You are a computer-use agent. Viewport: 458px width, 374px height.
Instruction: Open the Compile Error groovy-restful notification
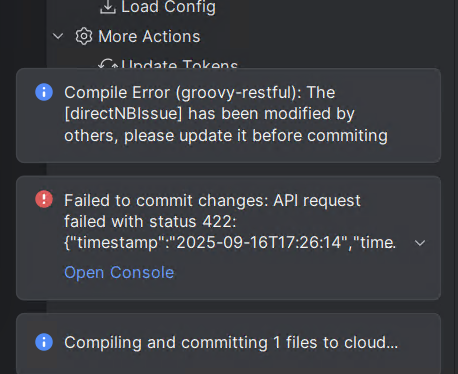point(228,115)
